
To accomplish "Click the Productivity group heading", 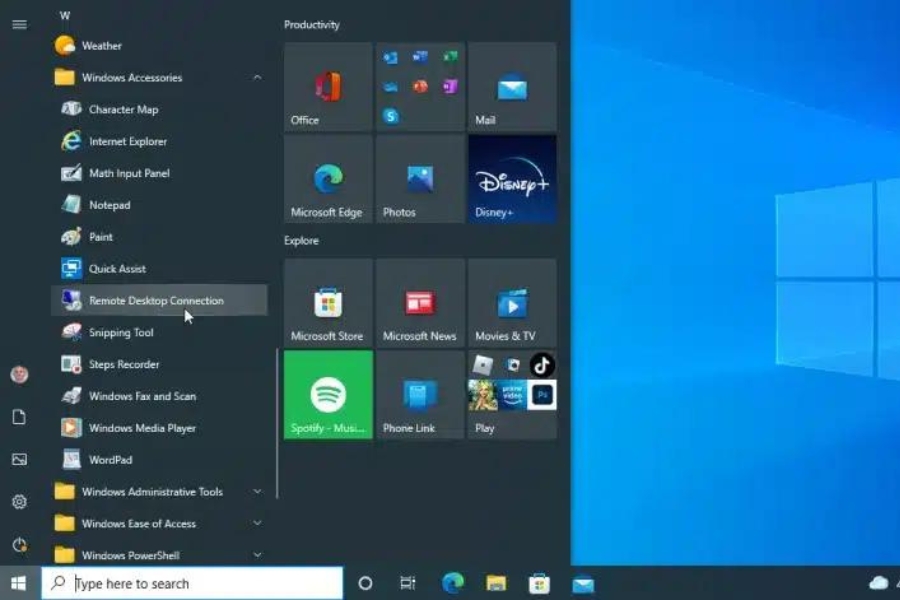I will click(312, 25).
